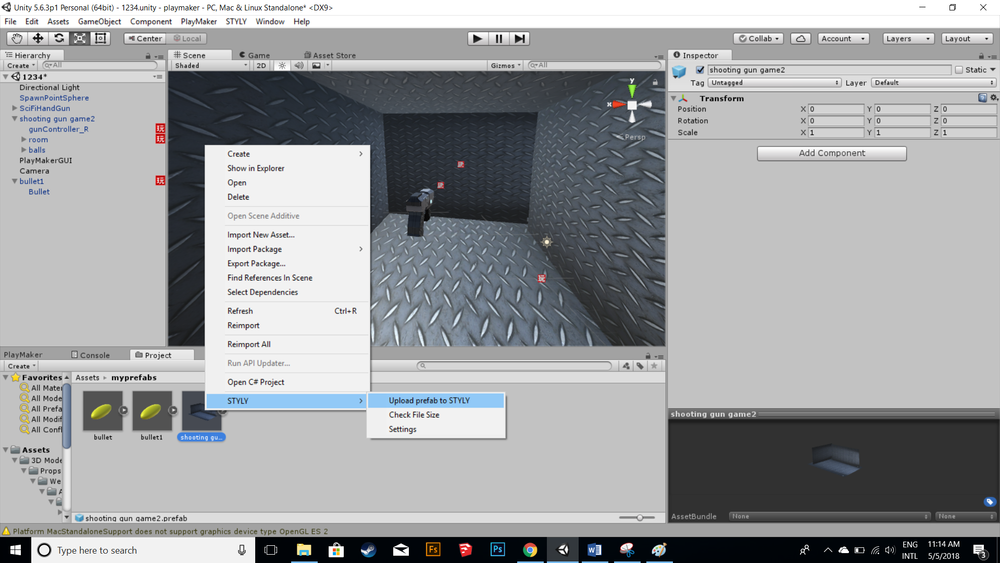Image resolution: width=1000 pixels, height=563 pixels.
Task: Click Create button in Hierarchy
Action: pyautogui.click(x=21, y=65)
